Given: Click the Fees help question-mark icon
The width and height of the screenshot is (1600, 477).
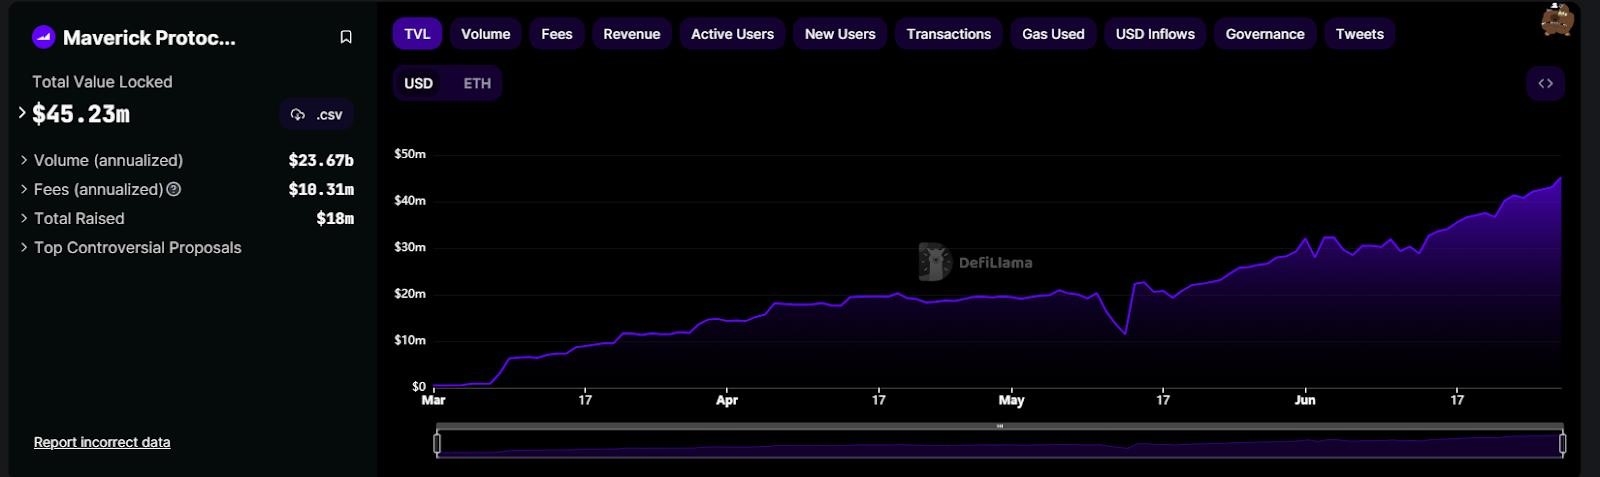Looking at the screenshot, I should [174, 189].
